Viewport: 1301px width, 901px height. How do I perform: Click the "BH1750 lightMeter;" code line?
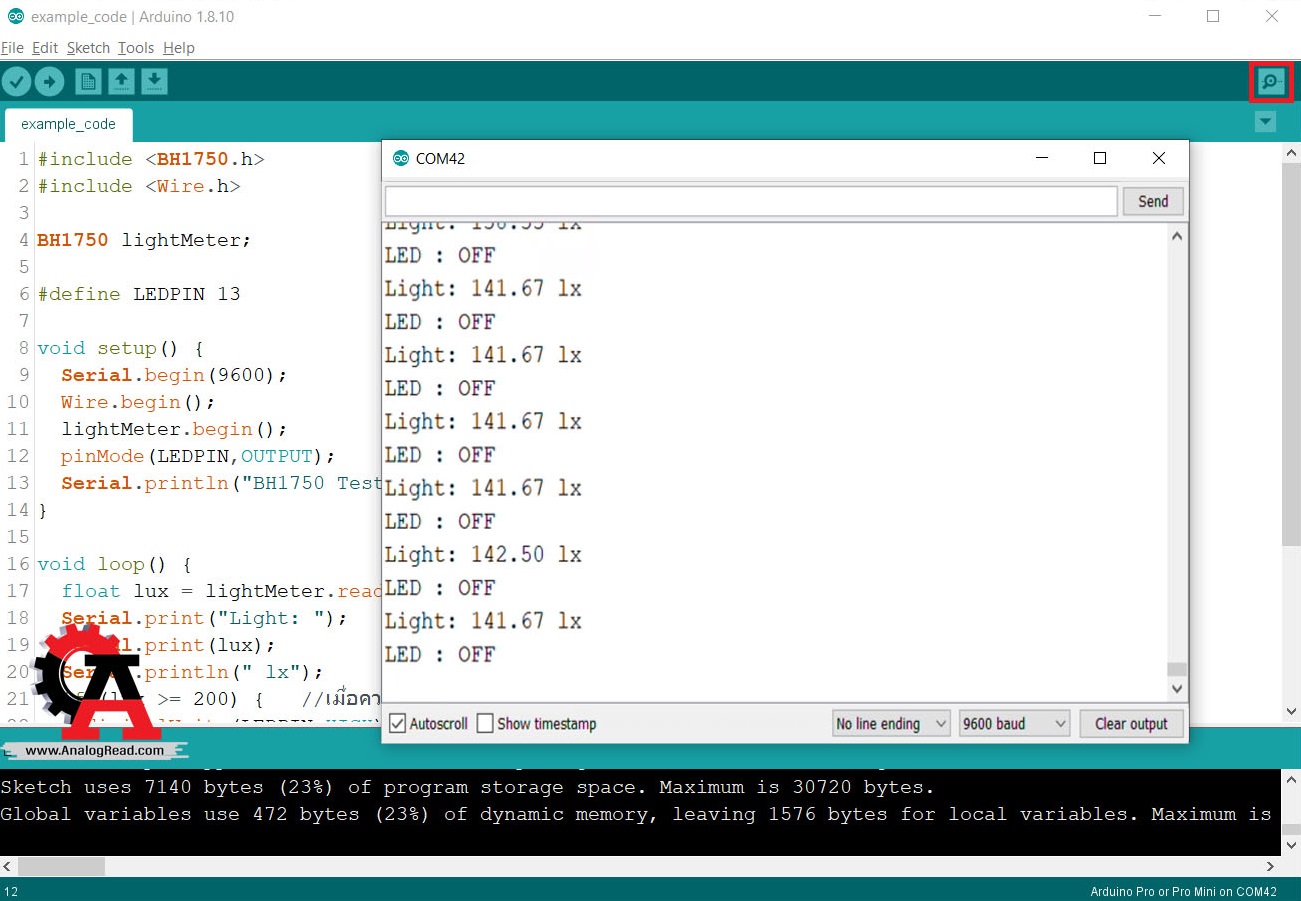point(144,240)
